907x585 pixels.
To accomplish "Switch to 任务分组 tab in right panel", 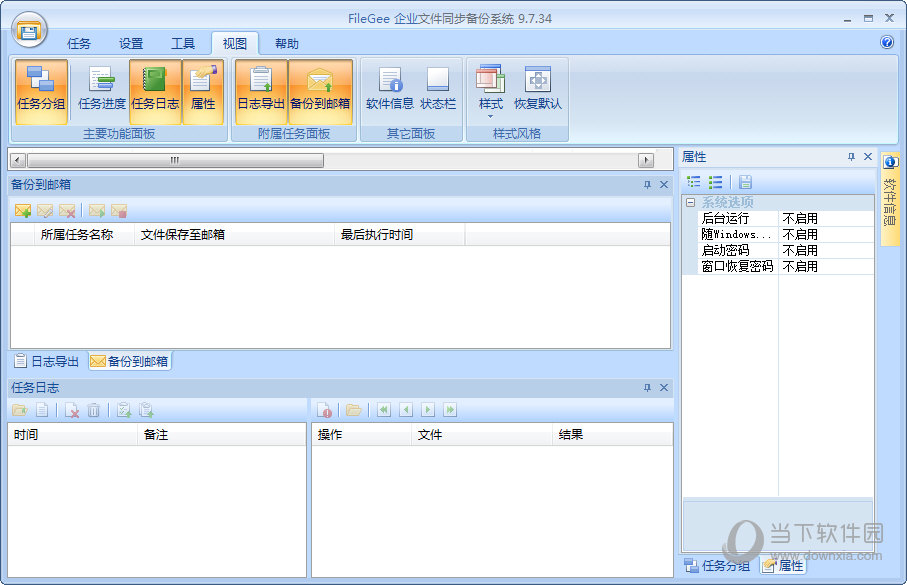I will (x=717, y=565).
